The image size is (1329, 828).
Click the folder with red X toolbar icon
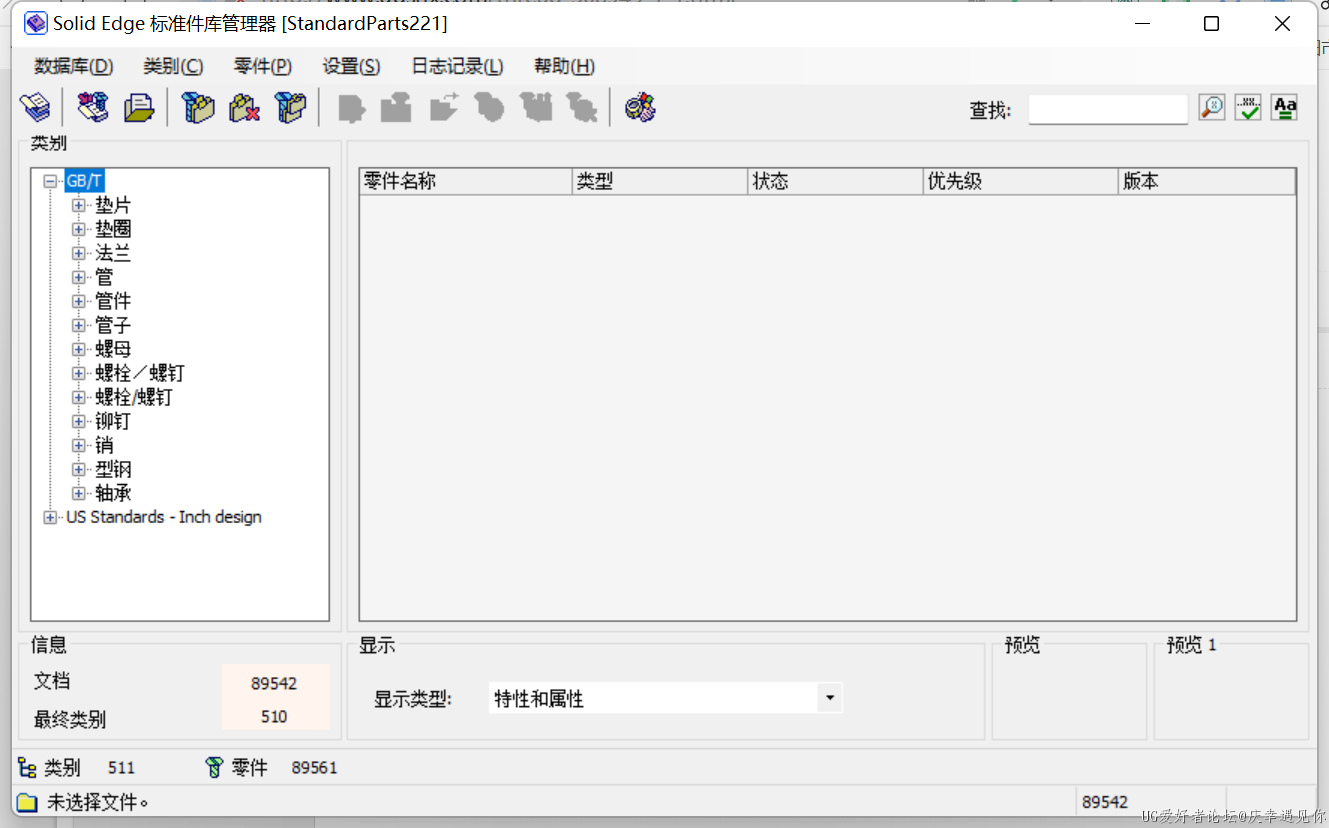pyautogui.click(x=244, y=107)
